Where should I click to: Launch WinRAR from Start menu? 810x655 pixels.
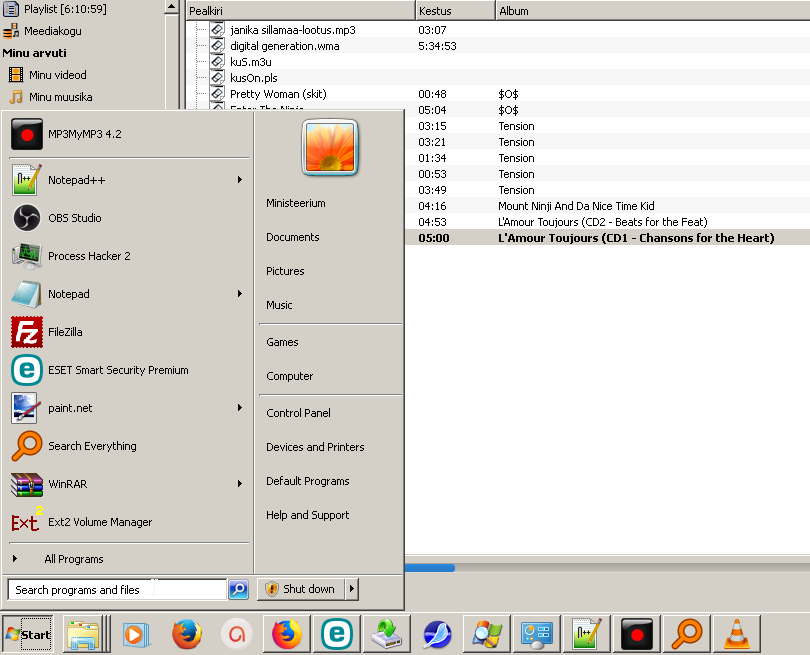[x=129, y=484]
